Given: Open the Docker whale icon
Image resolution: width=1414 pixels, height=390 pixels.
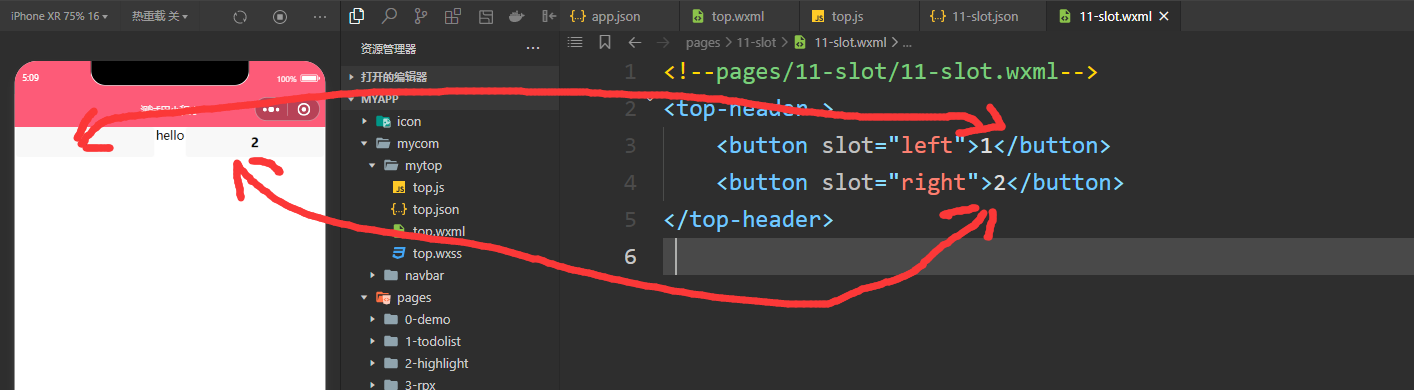Looking at the screenshot, I should tap(517, 16).
